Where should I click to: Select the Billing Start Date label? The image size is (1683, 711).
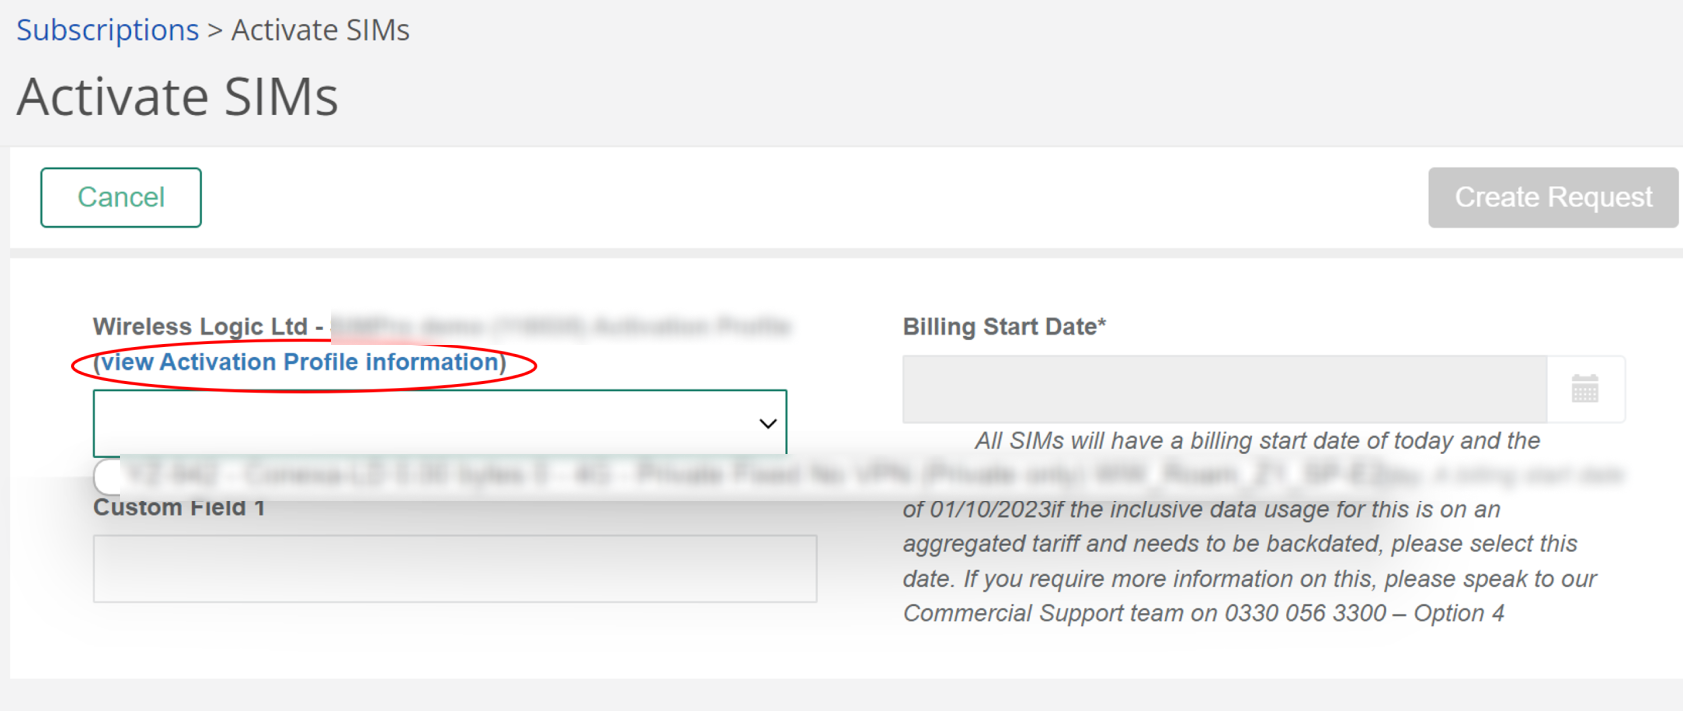point(1003,326)
